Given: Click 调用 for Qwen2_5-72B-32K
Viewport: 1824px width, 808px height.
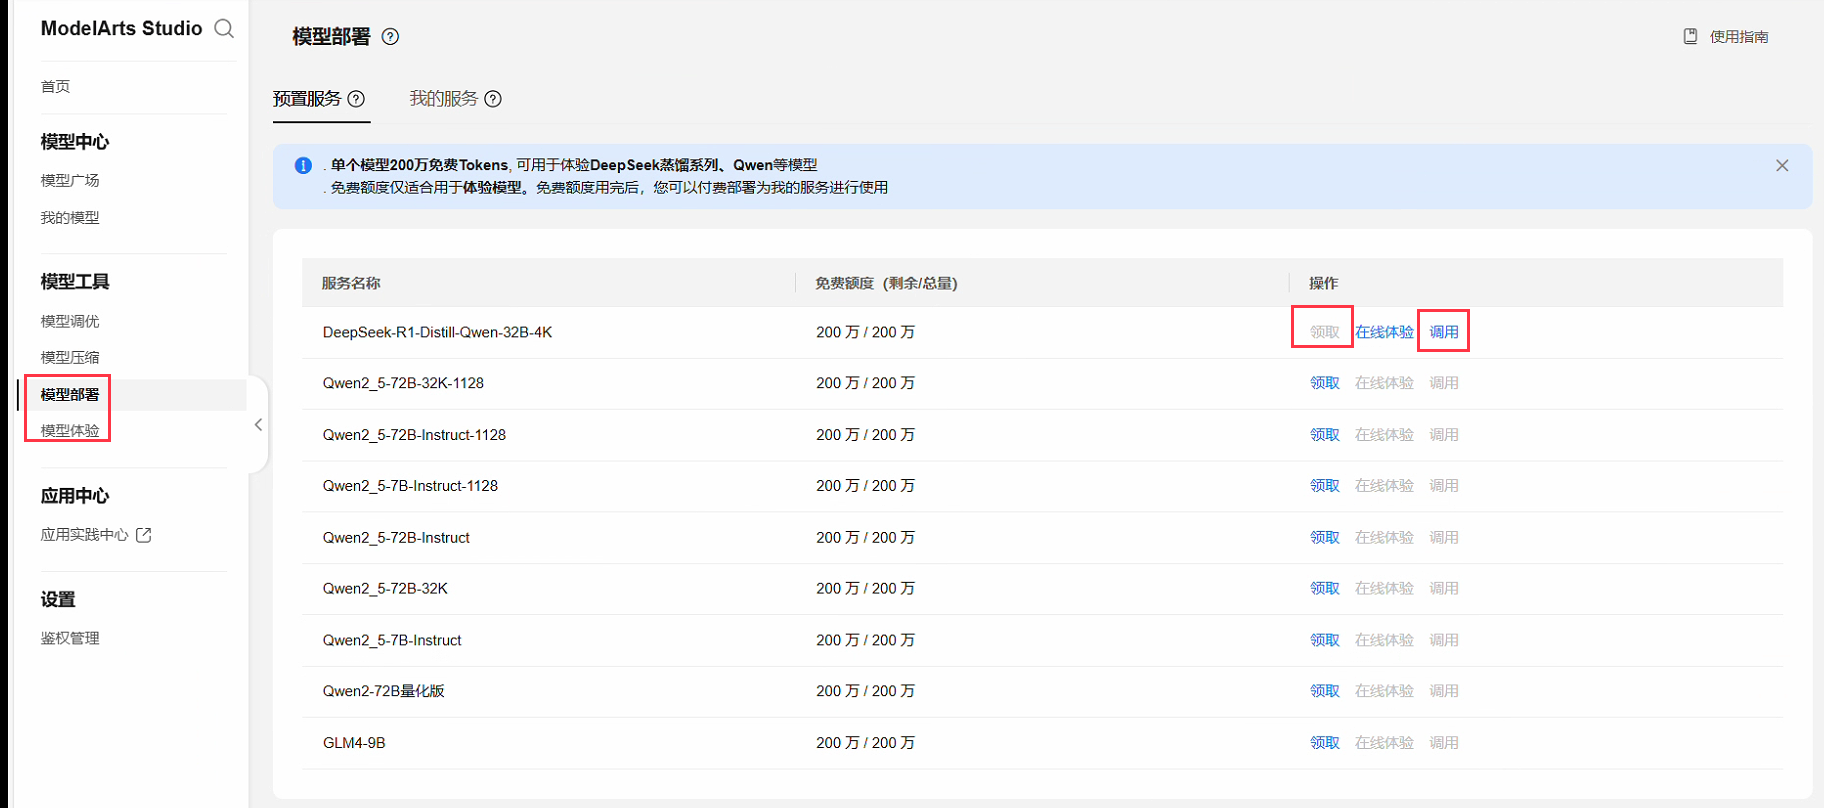Looking at the screenshot, I should click(x=1444, y=589).
